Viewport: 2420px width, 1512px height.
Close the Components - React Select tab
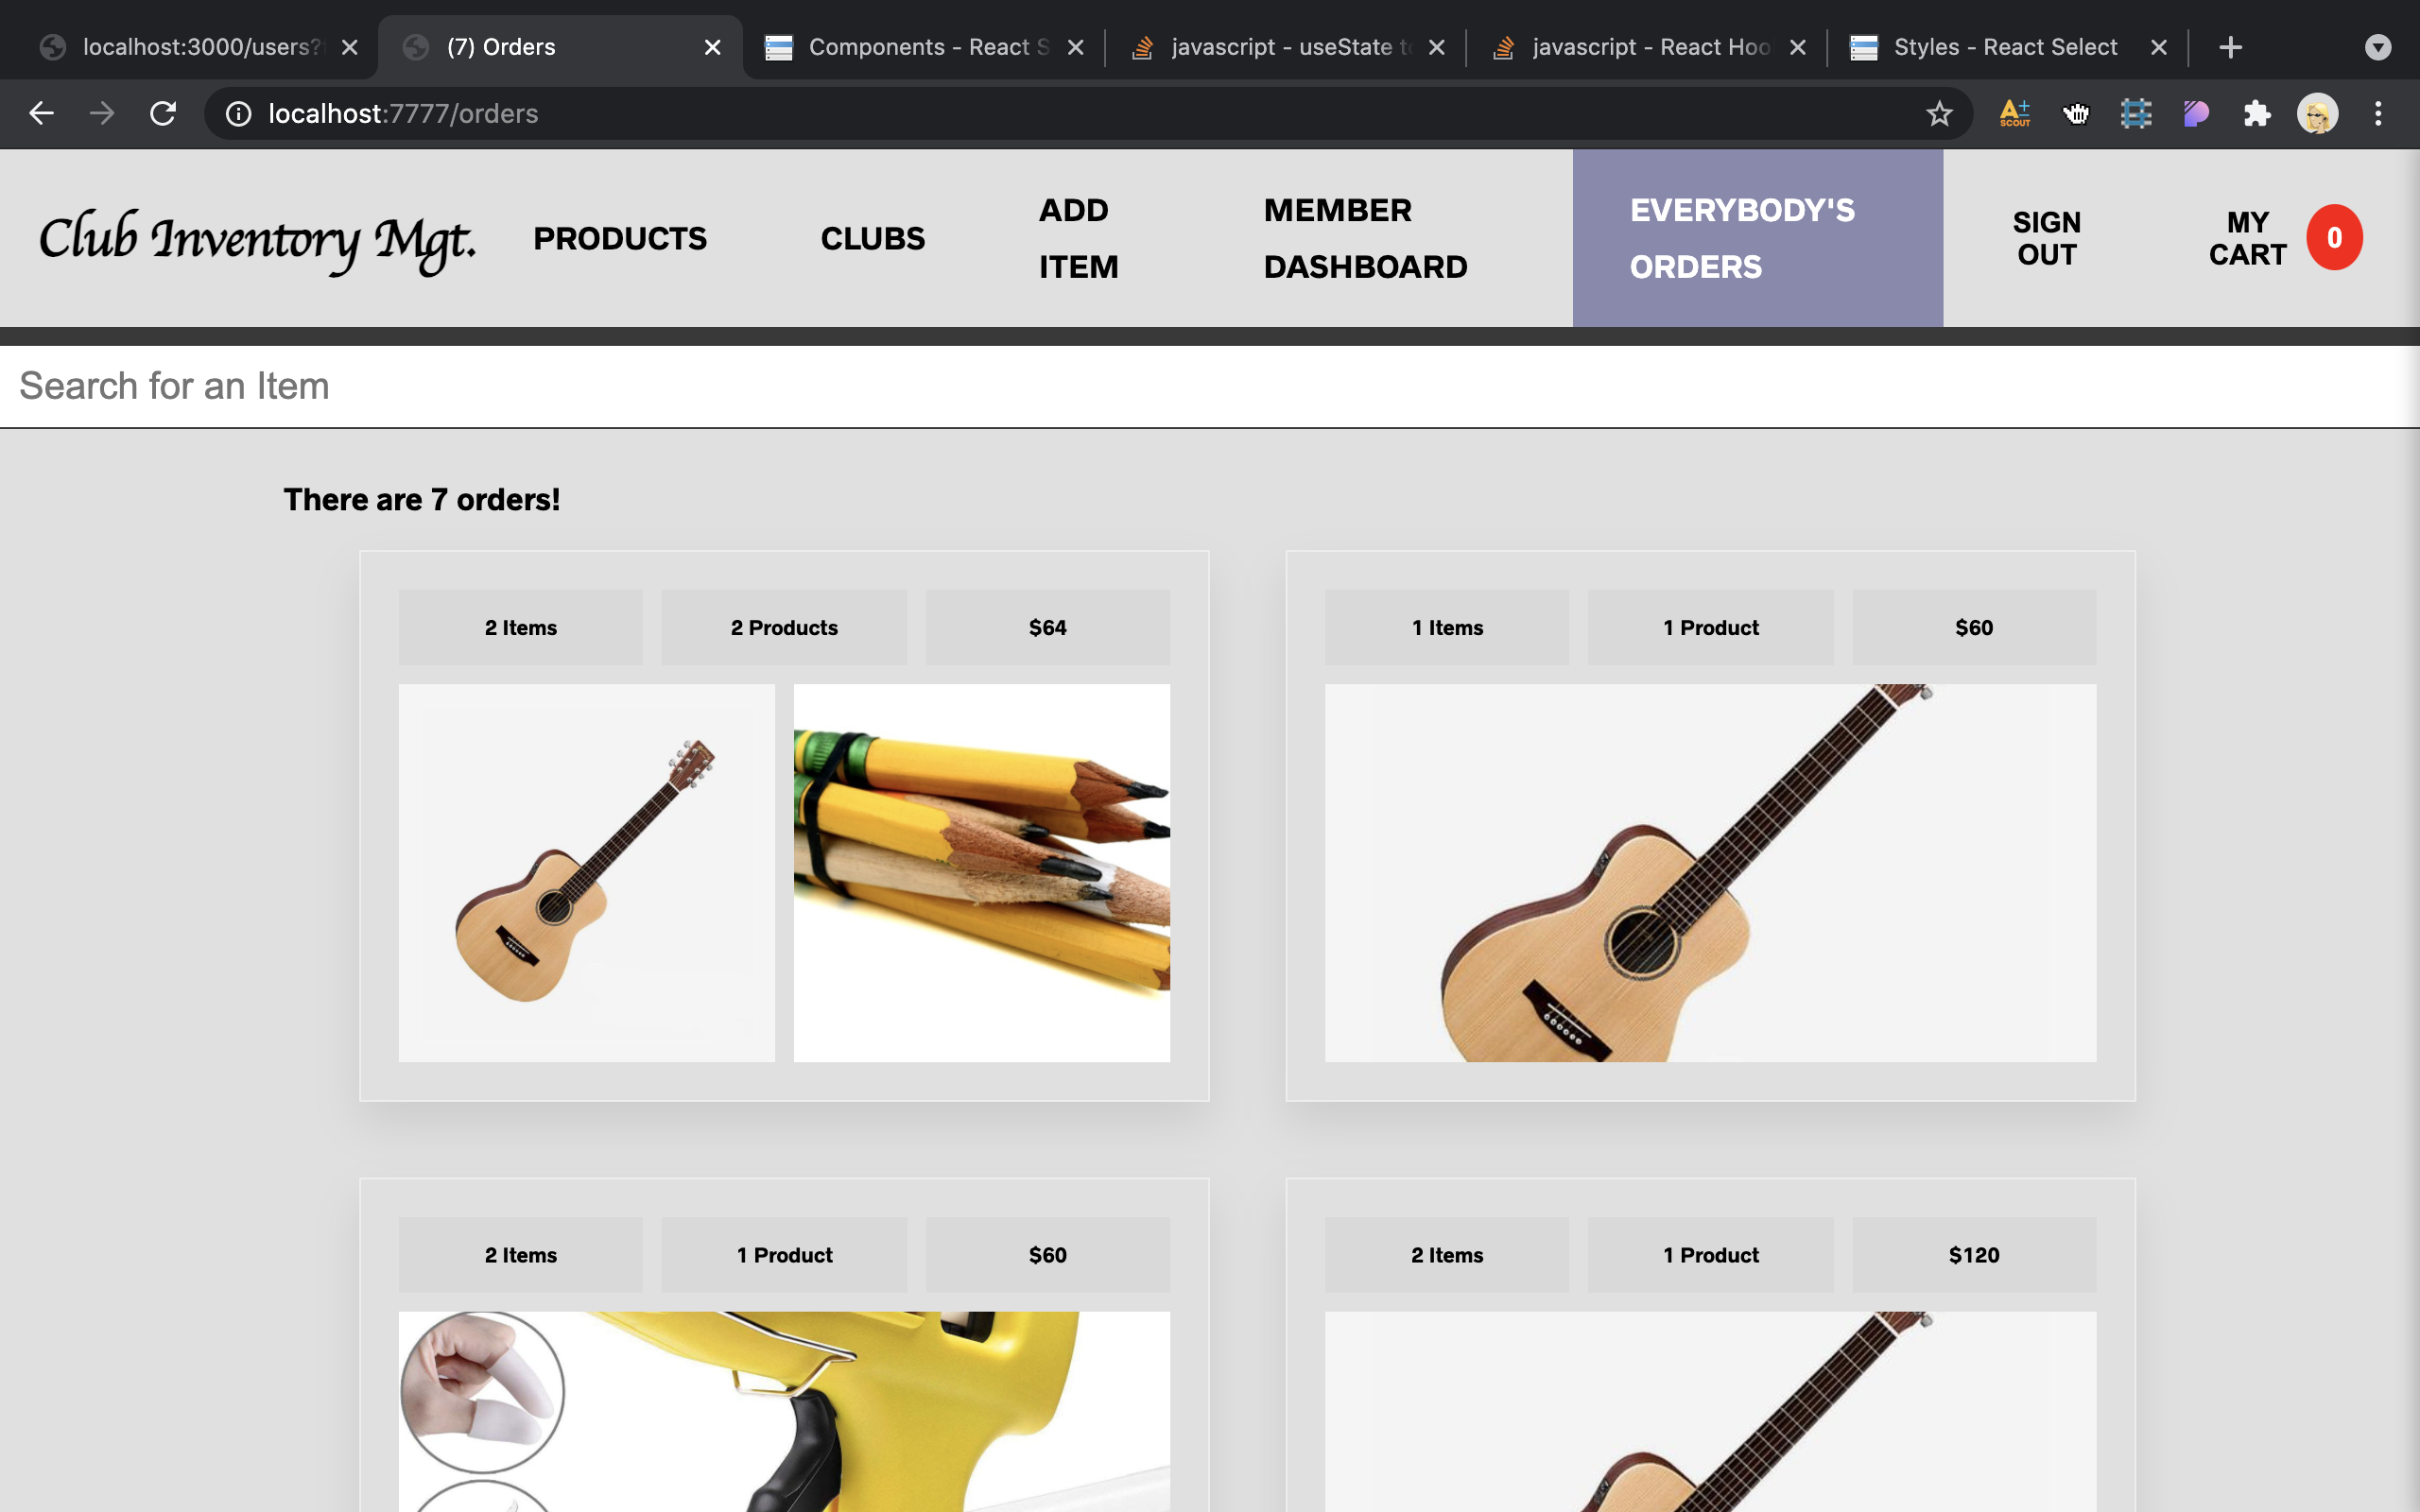1075,47
